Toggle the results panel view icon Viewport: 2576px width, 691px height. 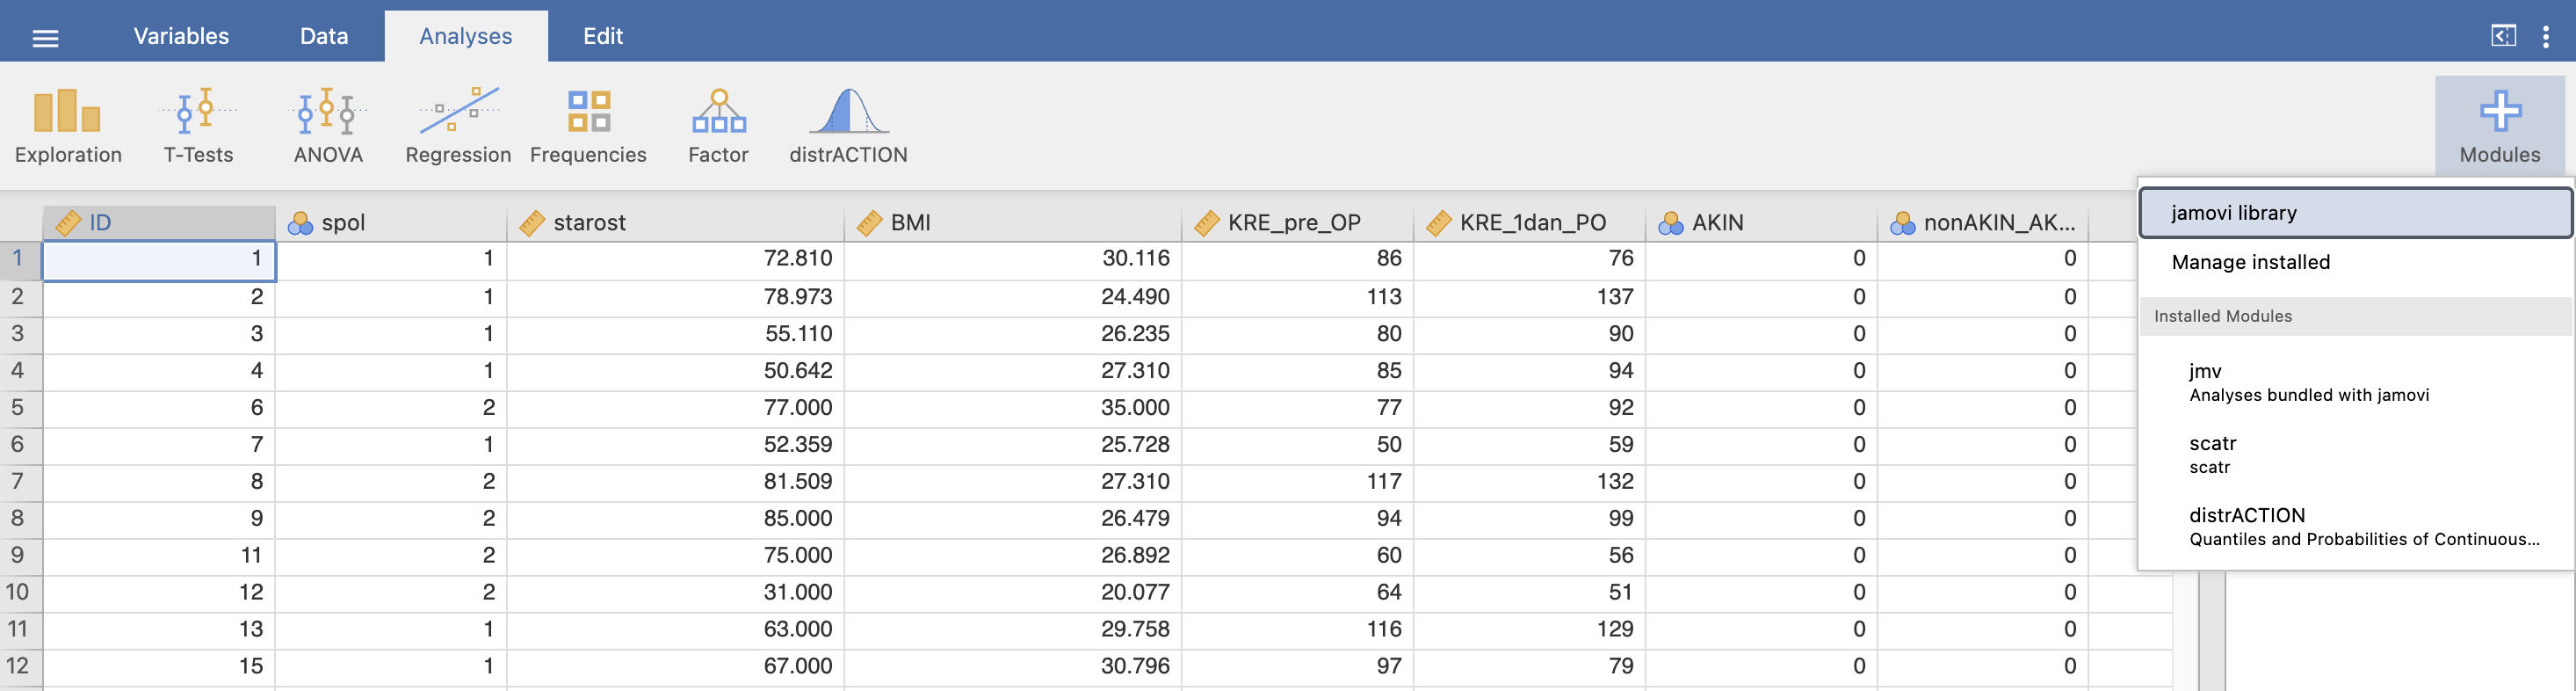point(2503,36)
